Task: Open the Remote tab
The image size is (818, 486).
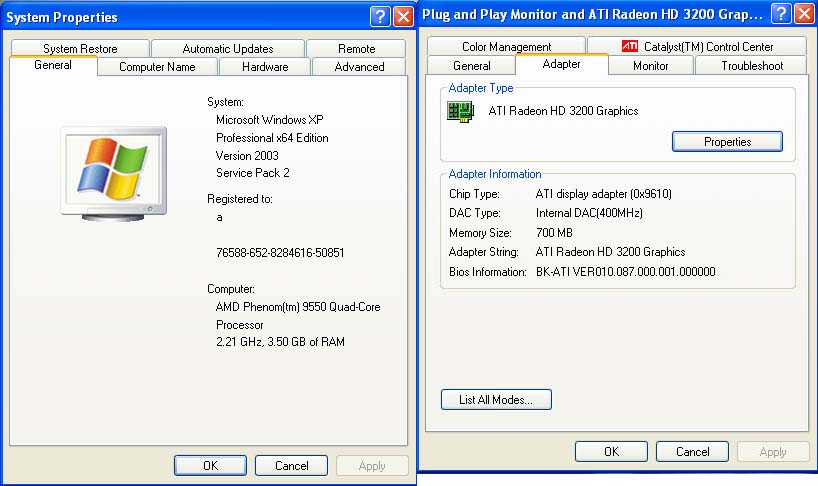Action: (356, 48)
